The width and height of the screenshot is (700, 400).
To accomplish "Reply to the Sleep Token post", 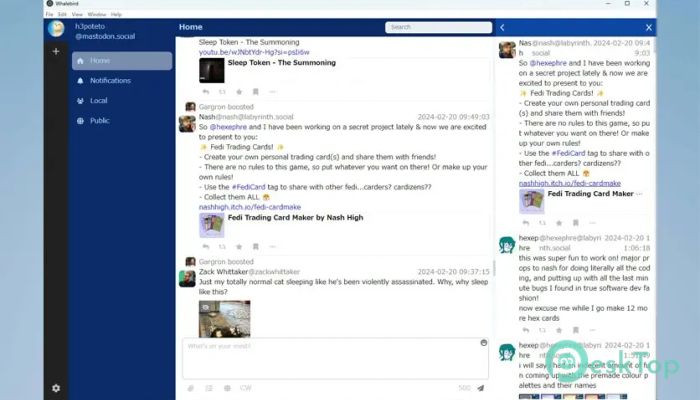I will click(x=206, y=92).
